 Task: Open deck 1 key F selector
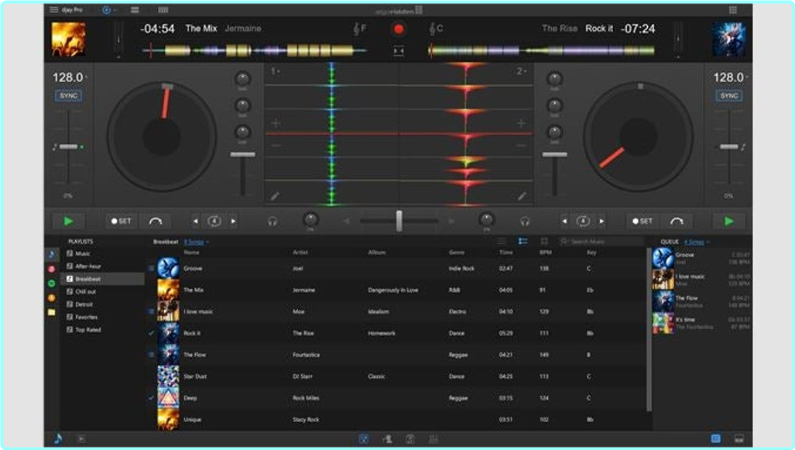coord(359,29)
